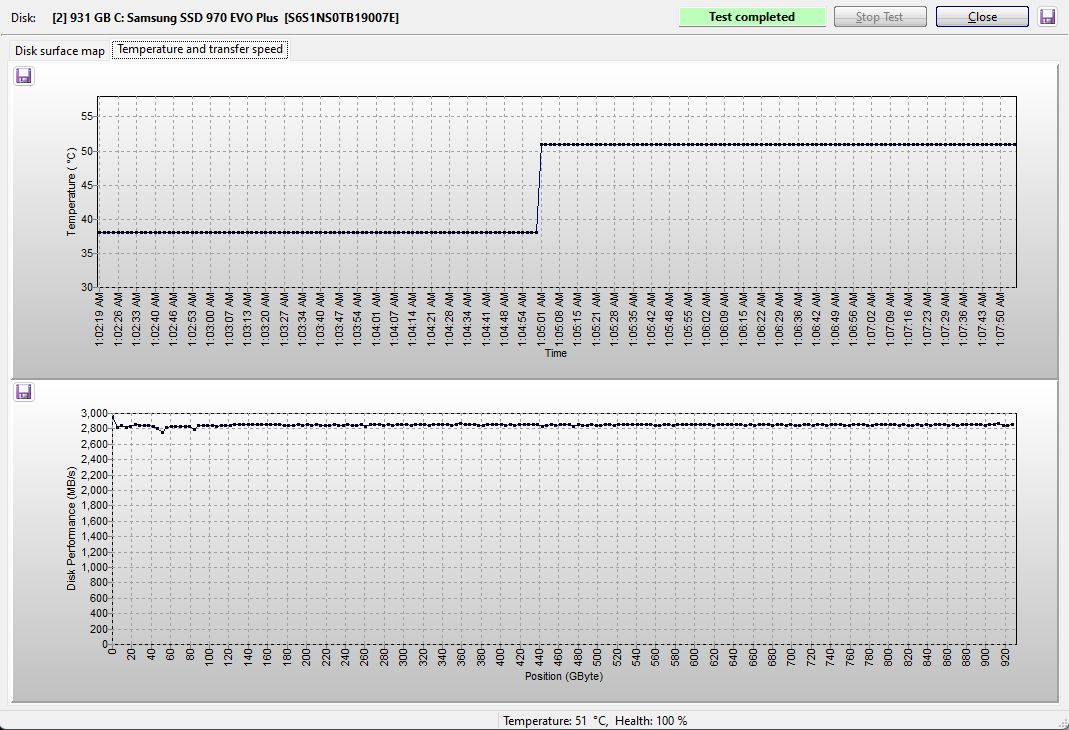Image resolution: width=1069 pixels, height=730 pixels.
Task: Switch to the Disk surface map tab
Action: [59, 50]
